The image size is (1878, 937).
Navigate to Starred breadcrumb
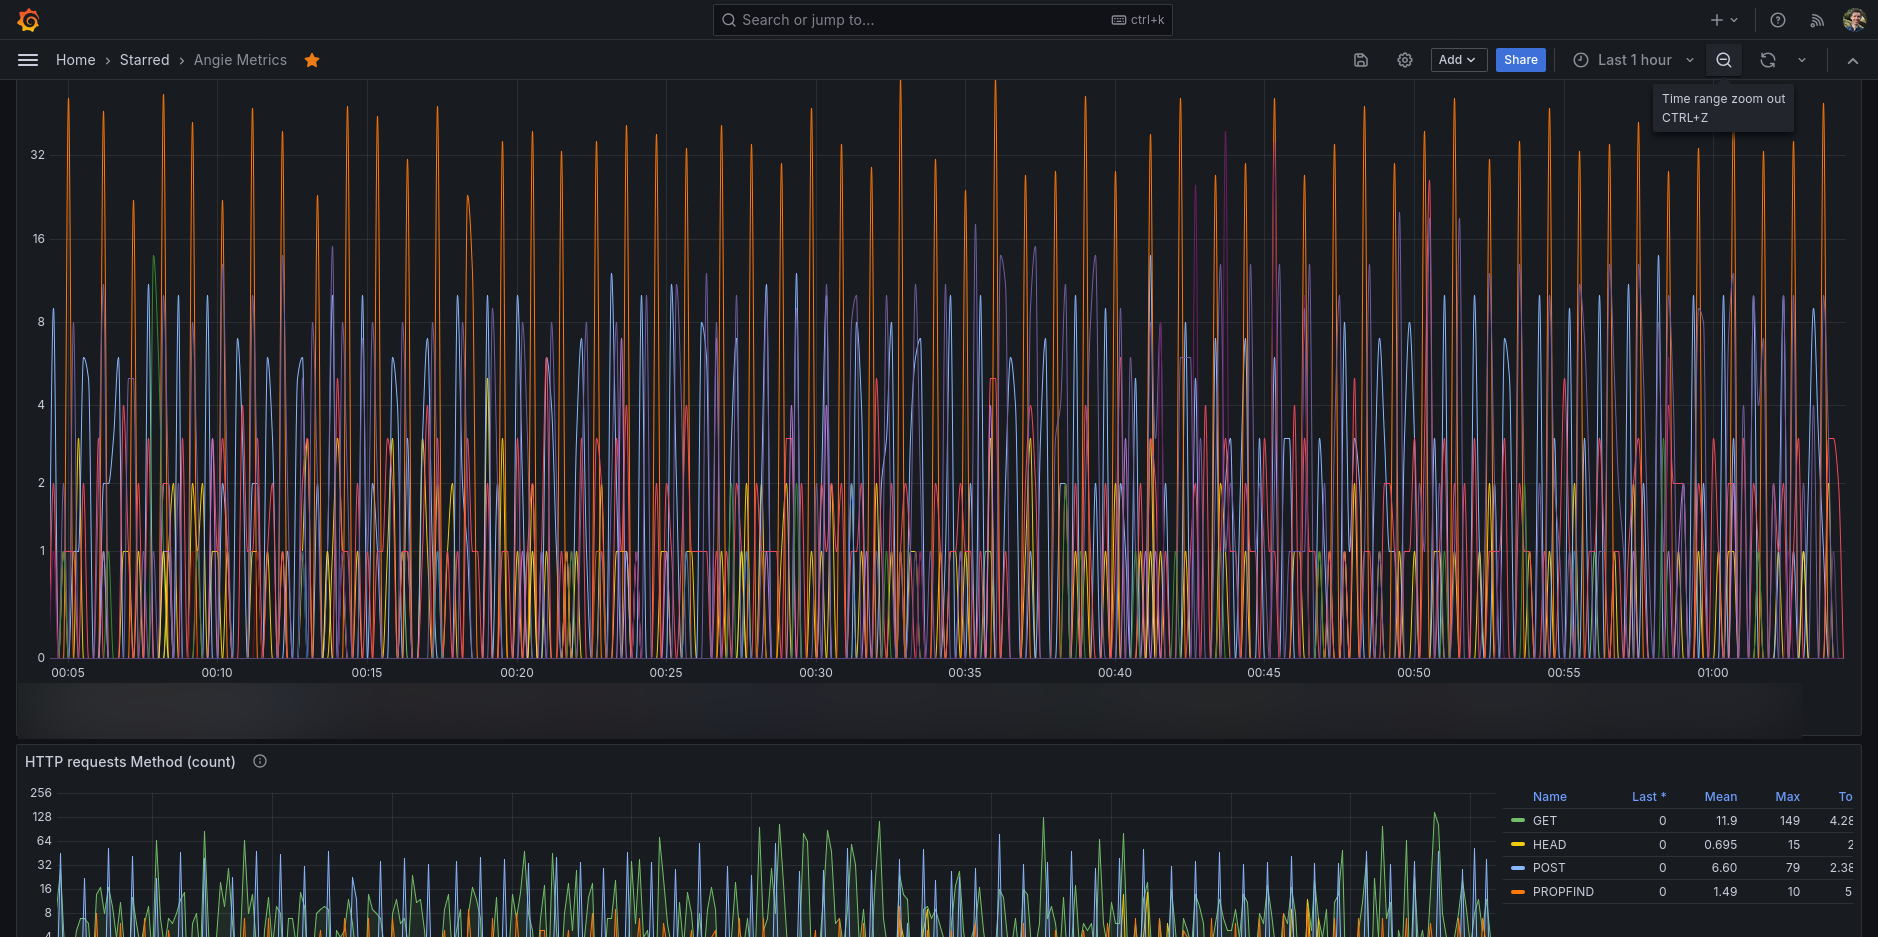click(x=144, y=60)
